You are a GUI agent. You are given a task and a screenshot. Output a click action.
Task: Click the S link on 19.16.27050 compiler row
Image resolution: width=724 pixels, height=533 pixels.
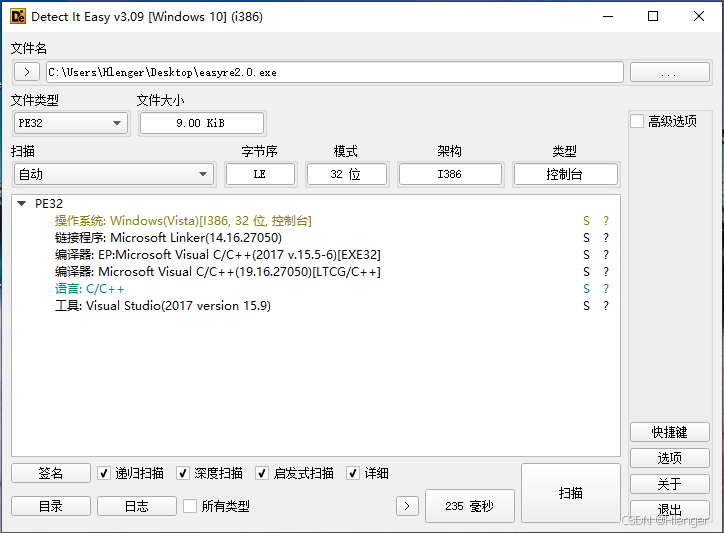tap(586, 272)
